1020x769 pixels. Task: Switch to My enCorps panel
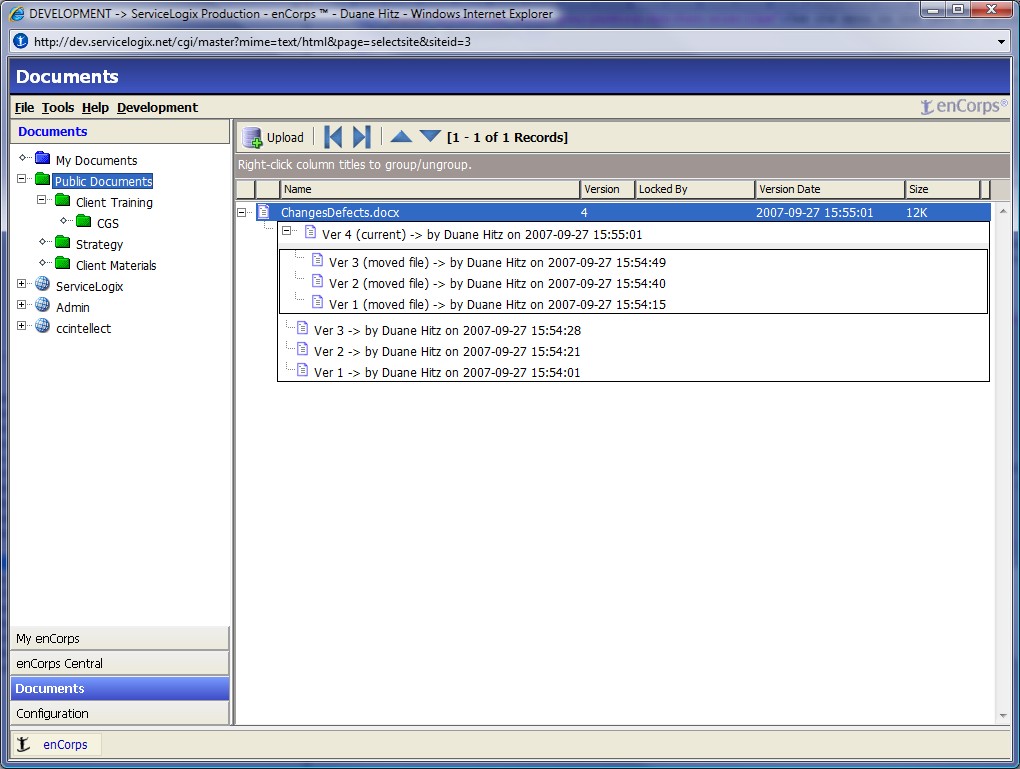pyautogui.click(x=120, y=638)
